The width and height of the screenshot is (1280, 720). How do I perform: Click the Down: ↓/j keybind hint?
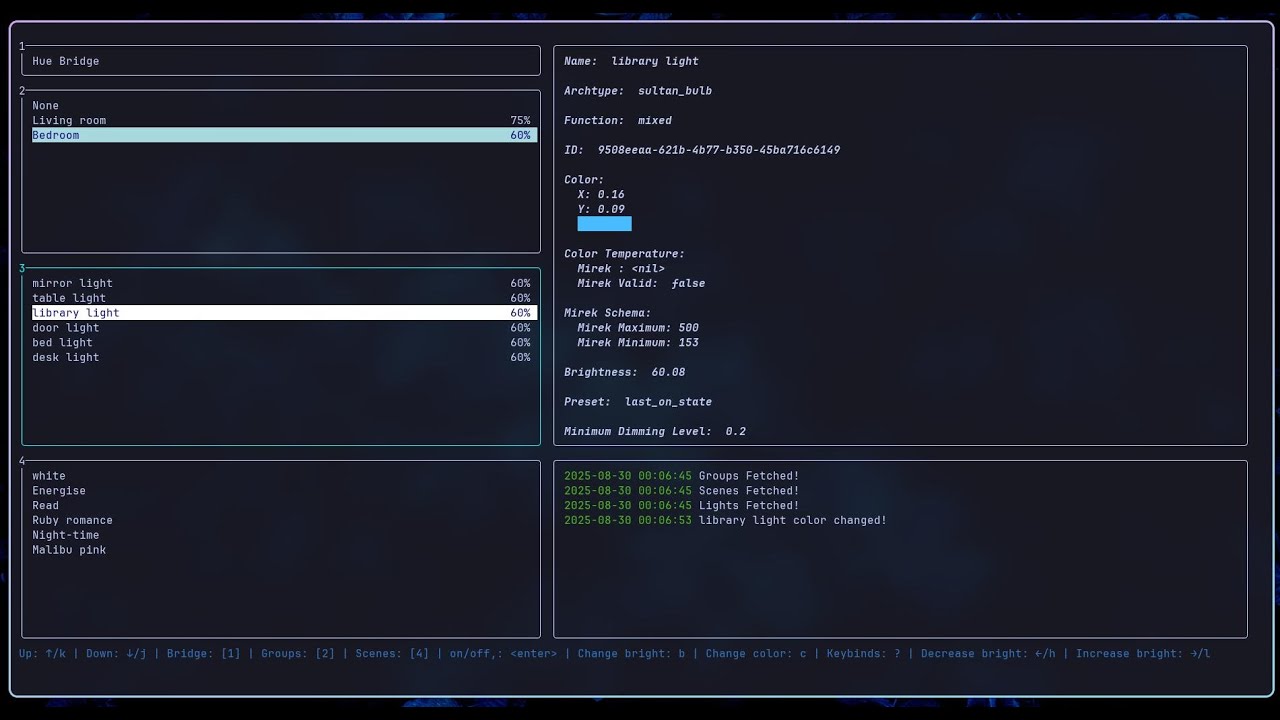click(x=116, y=654)
